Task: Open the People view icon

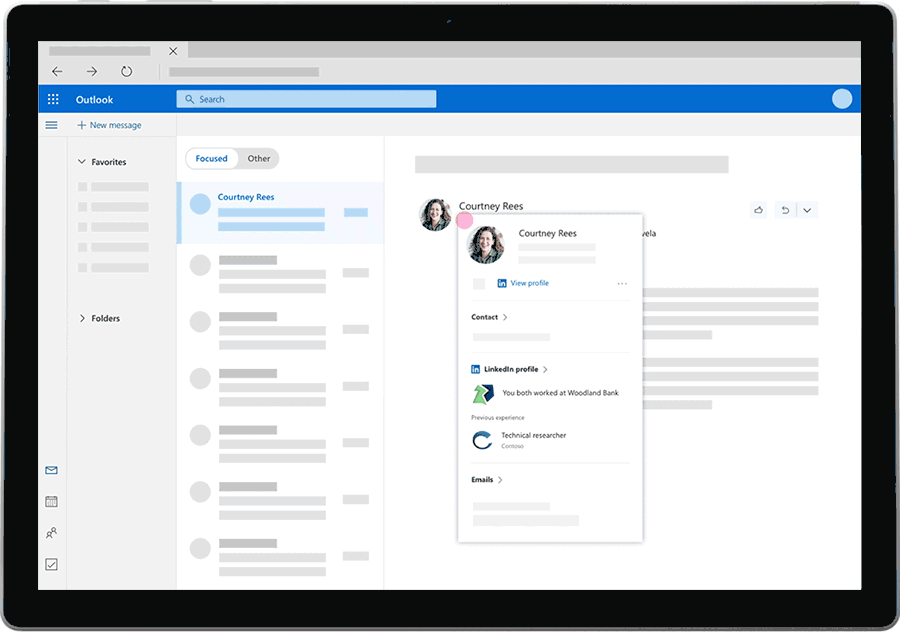Action: tap(51, 532)
